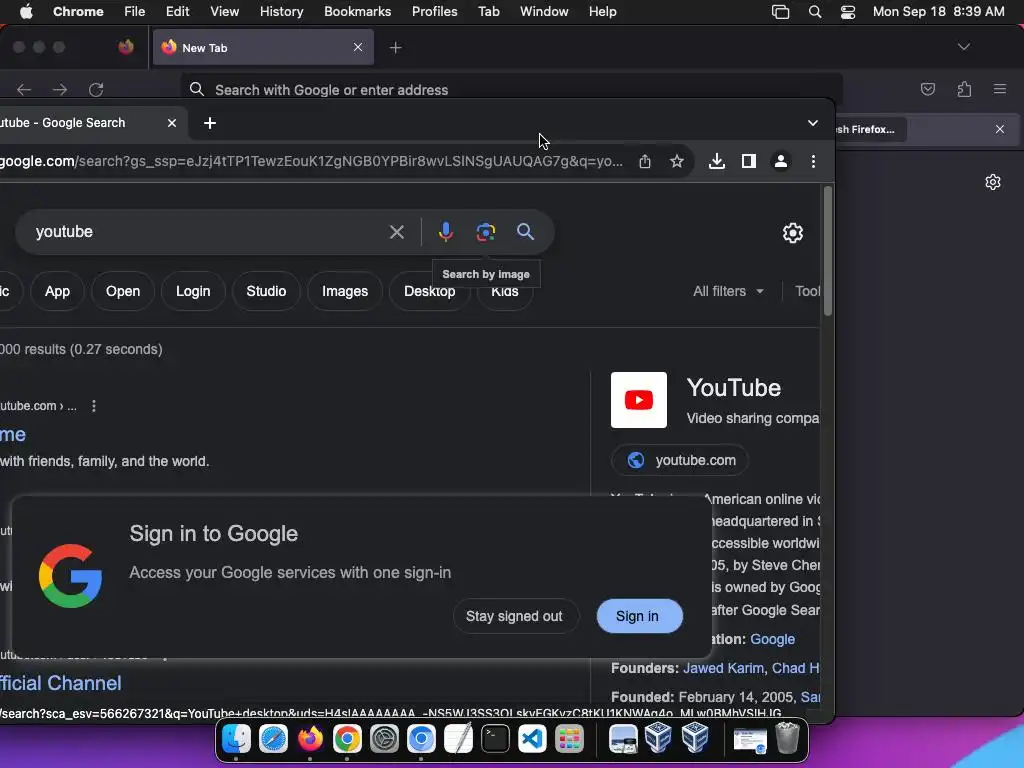Click the Chrome address bar URL
This screenshot has height=768, width=1024.
tap(312, 161)
